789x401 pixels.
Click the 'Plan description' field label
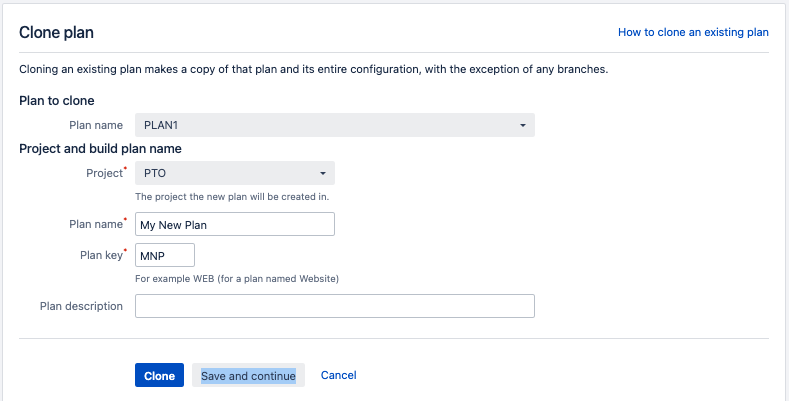click(81, 306)
